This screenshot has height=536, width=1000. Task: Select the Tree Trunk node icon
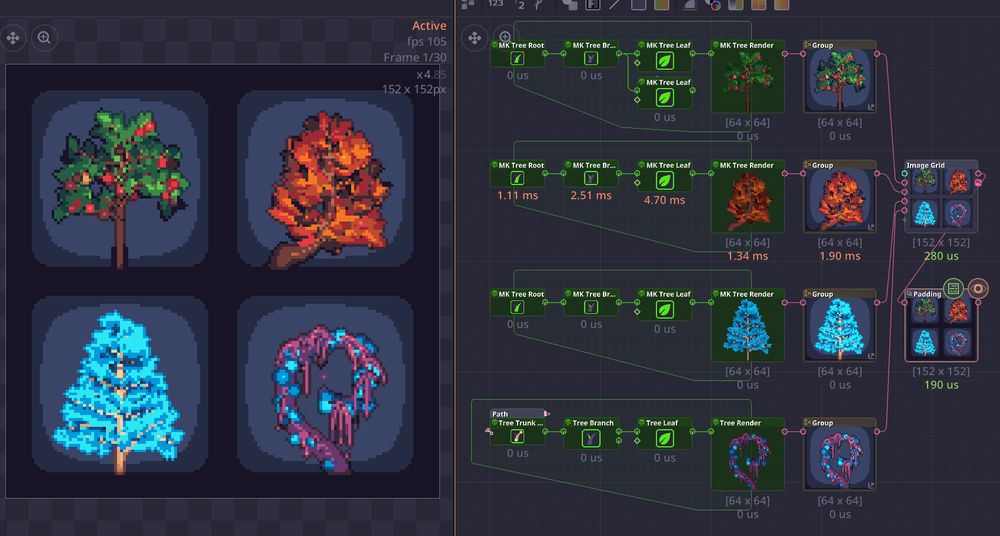pos(518,436)
